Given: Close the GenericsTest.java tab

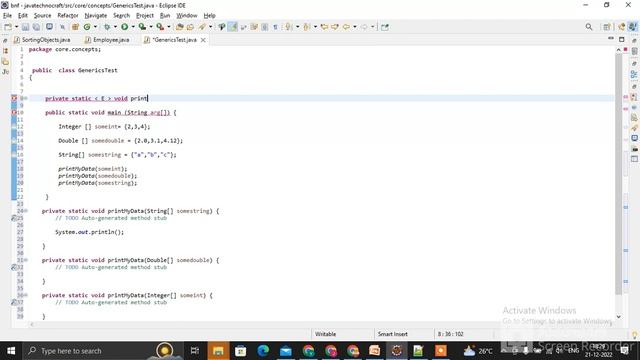Looking at the screenshot, I should point(203,40).
